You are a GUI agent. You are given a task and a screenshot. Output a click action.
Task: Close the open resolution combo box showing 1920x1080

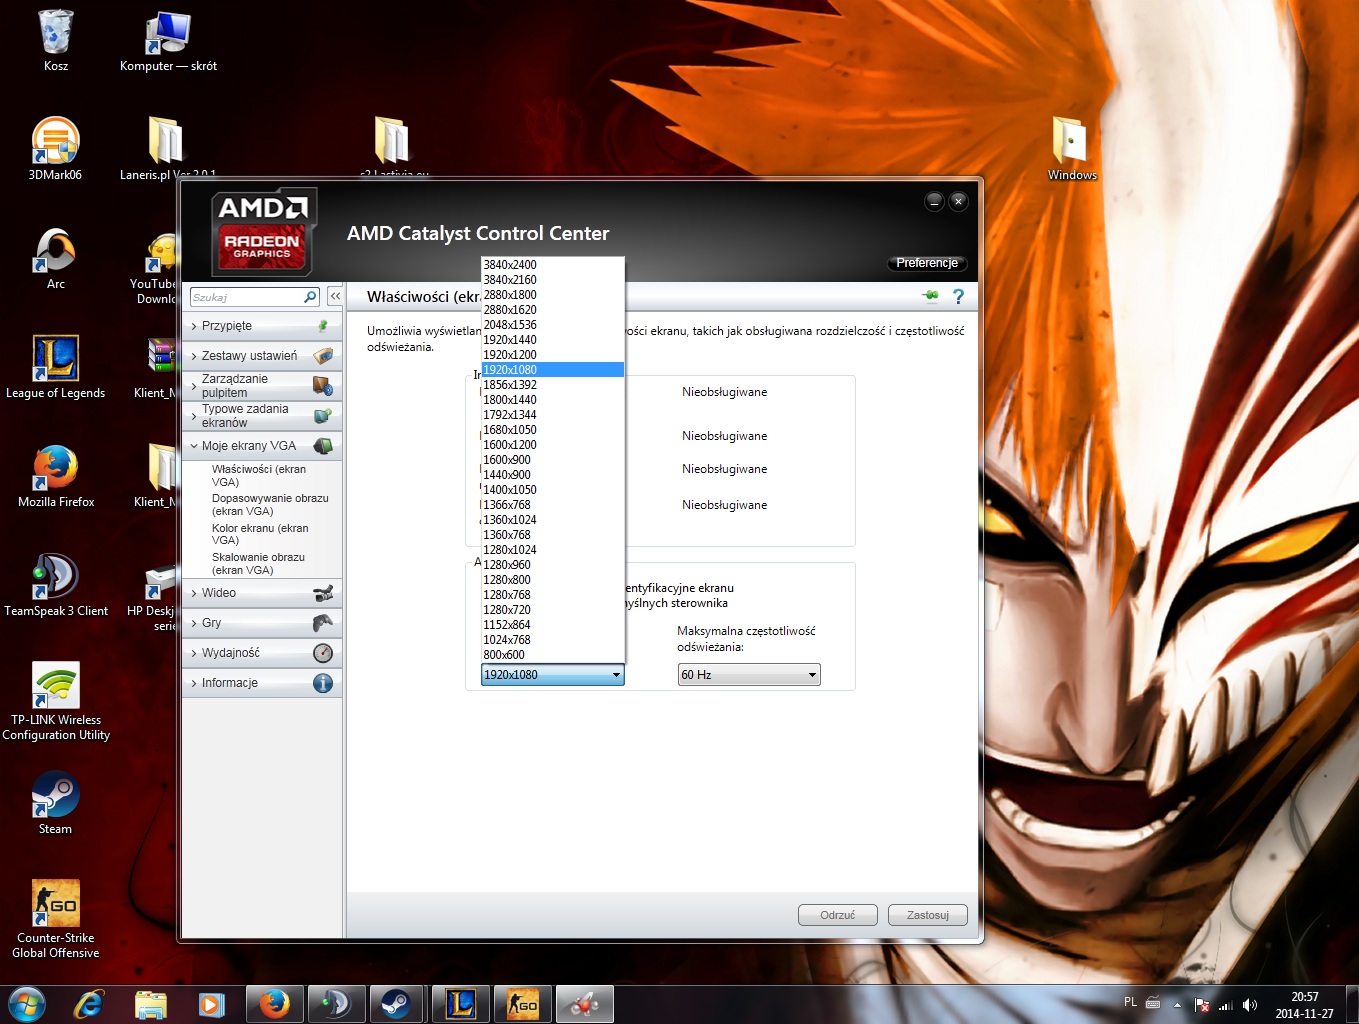point(553,675)
